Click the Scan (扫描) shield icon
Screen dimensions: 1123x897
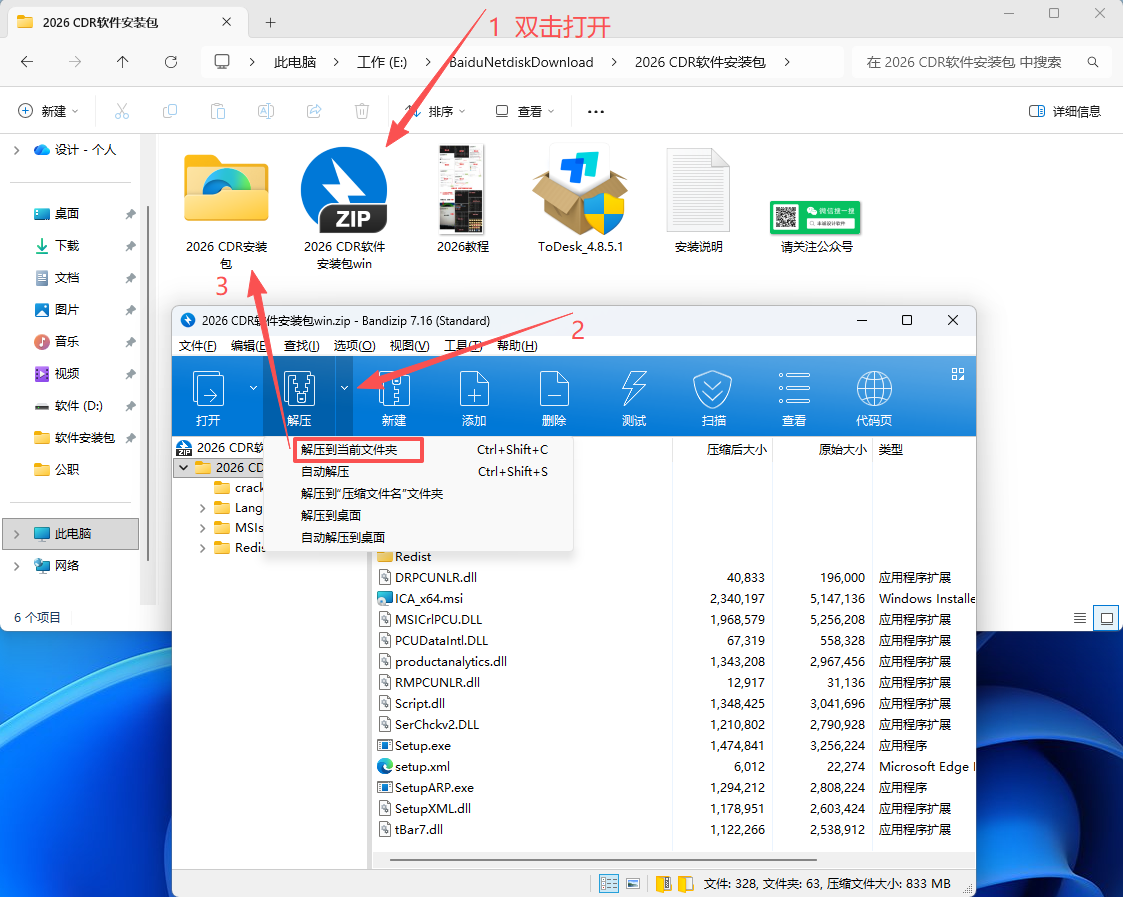coord(713,389)
